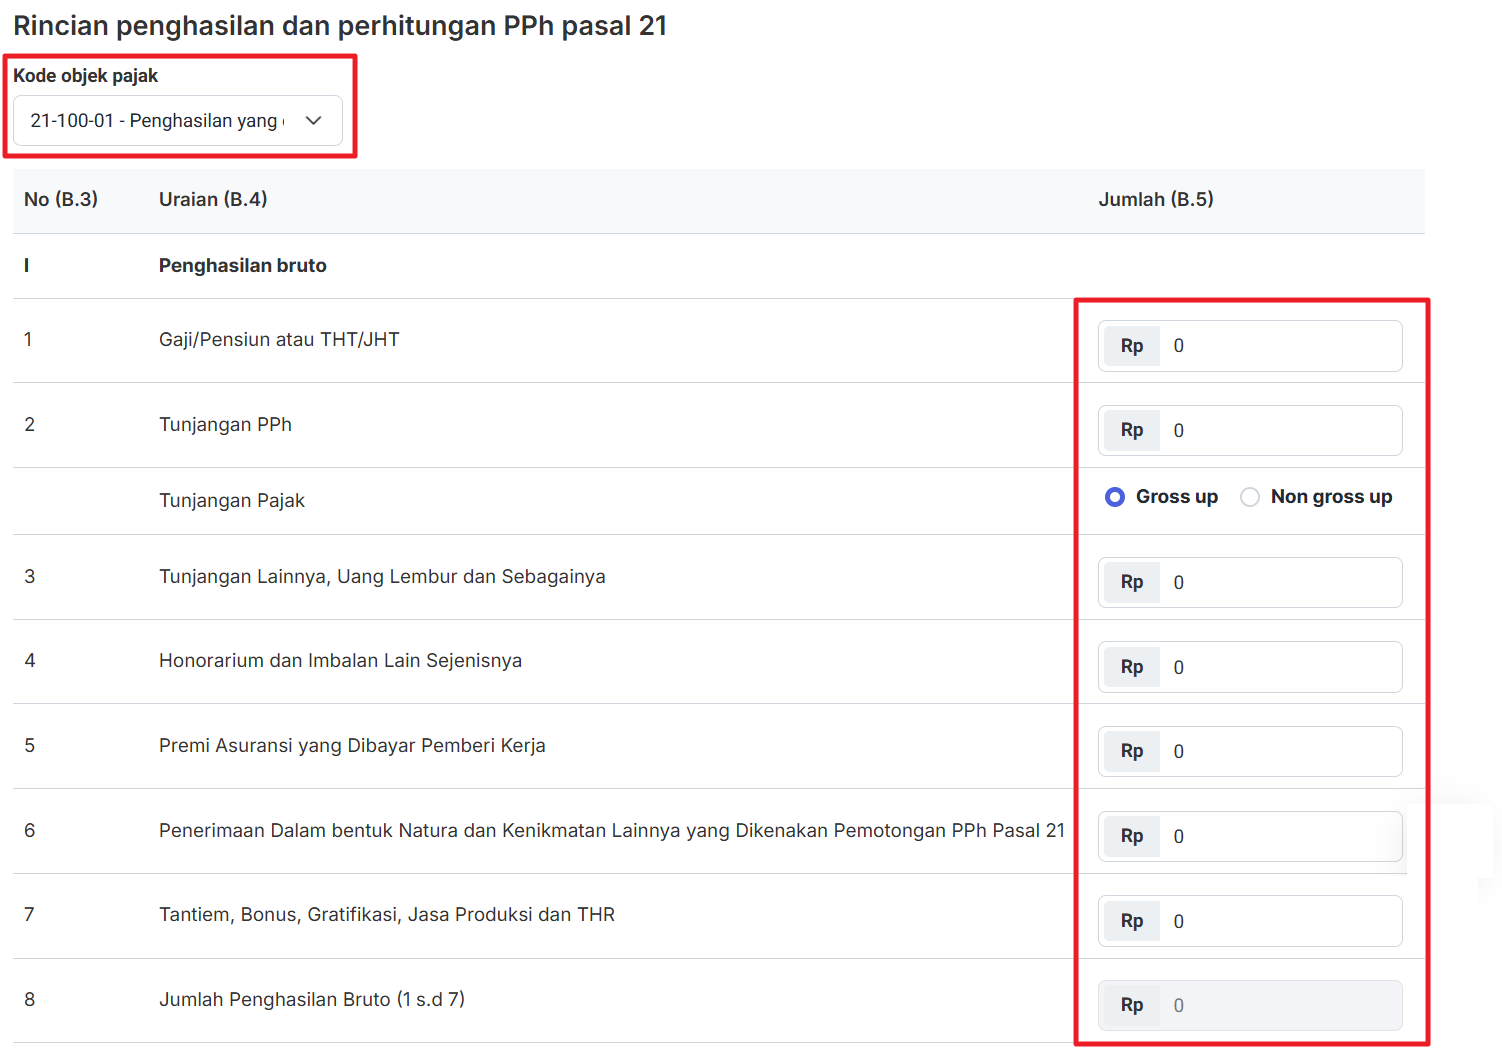
Task: Click the Tunjangan Pajak row label
Action: pyautogui.click(x=232, y=501)
